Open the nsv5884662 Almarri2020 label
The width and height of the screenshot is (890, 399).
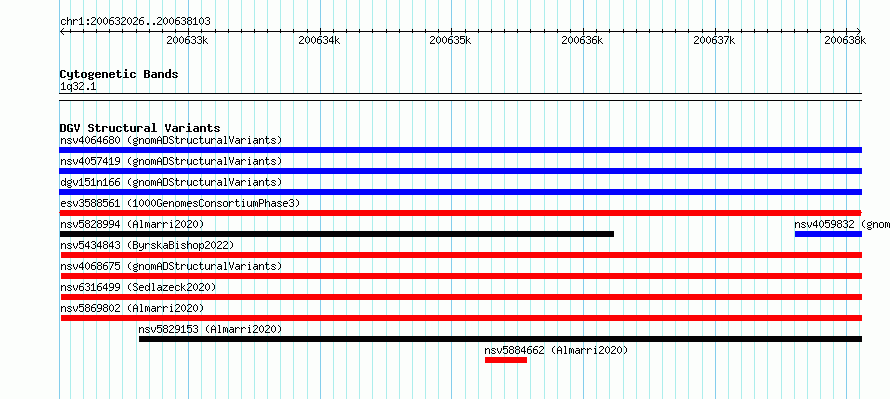pyautogui.click(x=556, y=350)
